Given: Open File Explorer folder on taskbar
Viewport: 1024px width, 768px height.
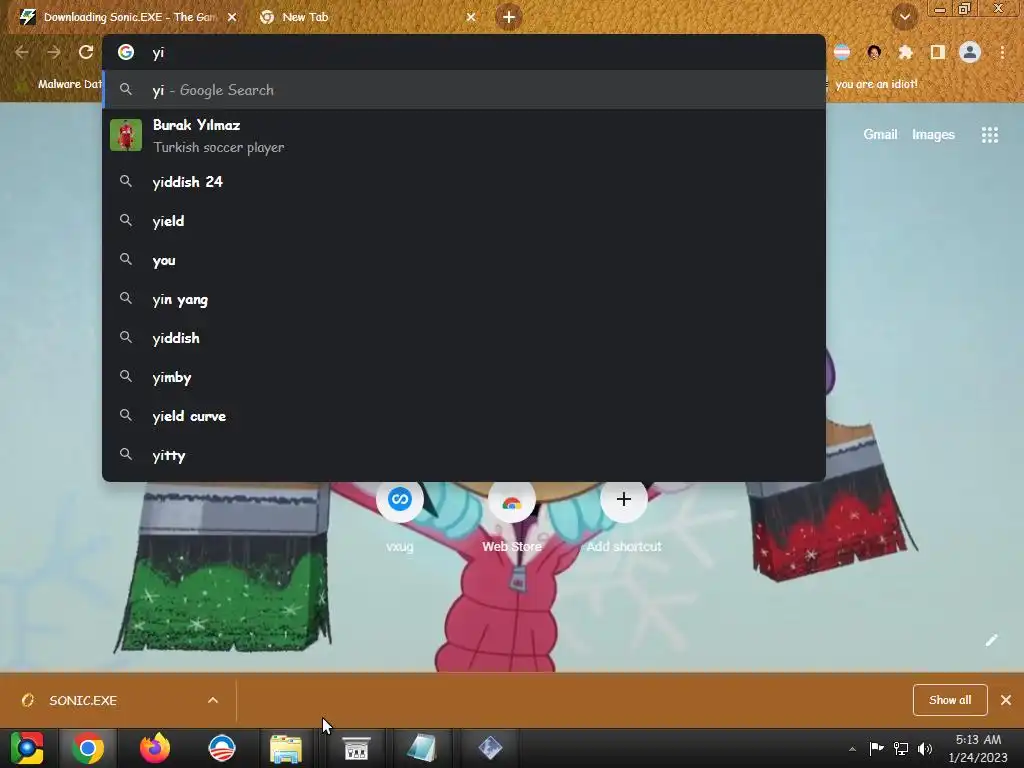Looking at the screenshot, I should click(286, 748).
